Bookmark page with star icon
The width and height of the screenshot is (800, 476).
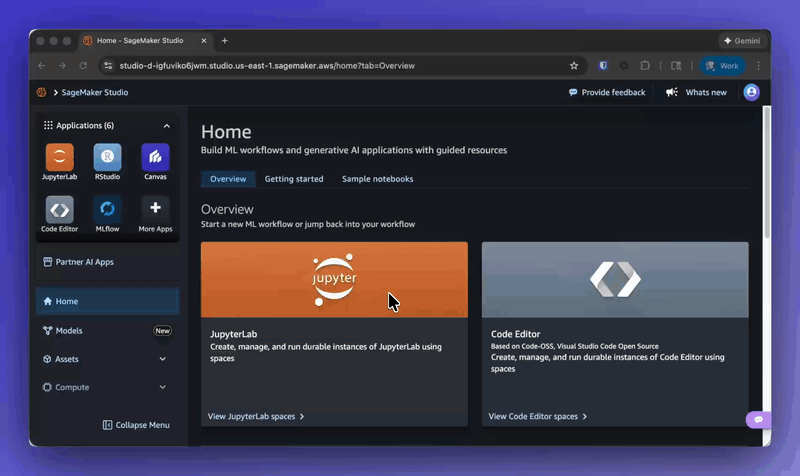574,66
